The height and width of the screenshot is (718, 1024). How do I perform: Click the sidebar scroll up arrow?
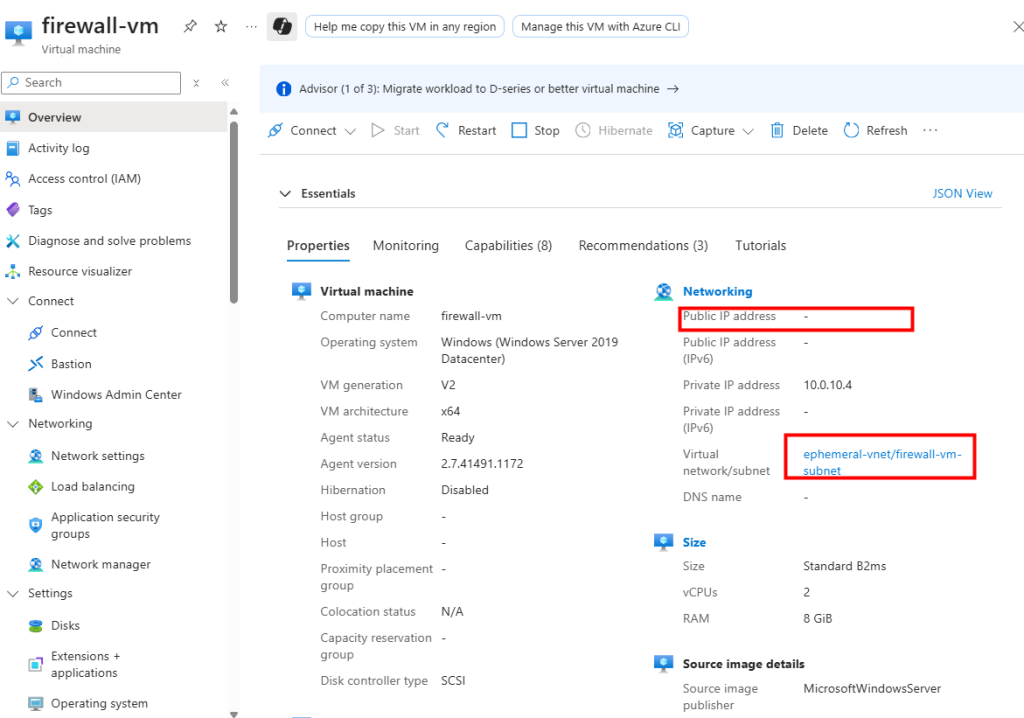click(234, 112)
